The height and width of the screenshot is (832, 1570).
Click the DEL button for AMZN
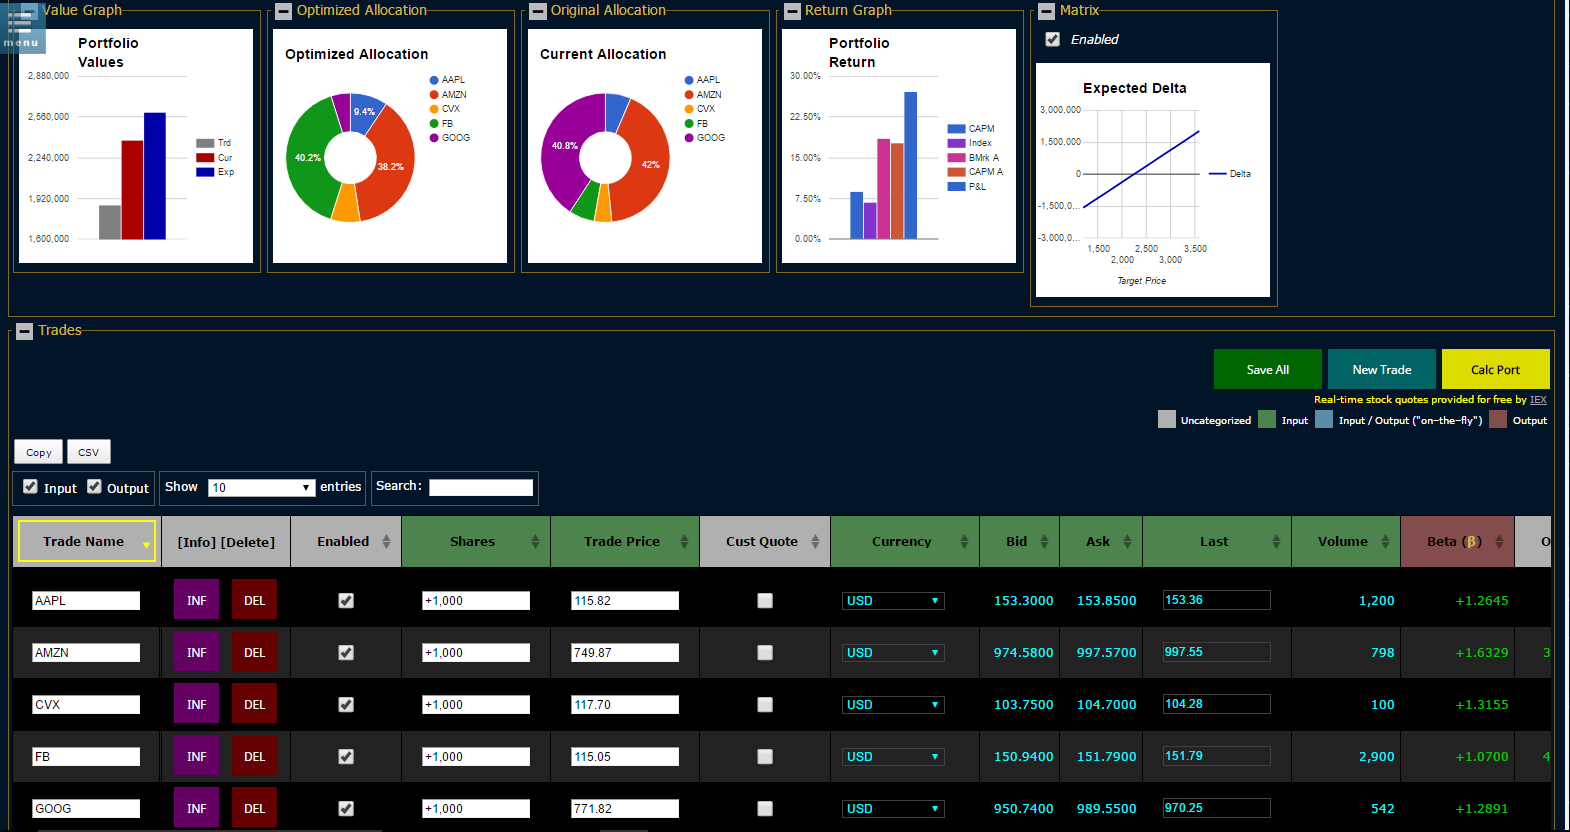point(254,652)
